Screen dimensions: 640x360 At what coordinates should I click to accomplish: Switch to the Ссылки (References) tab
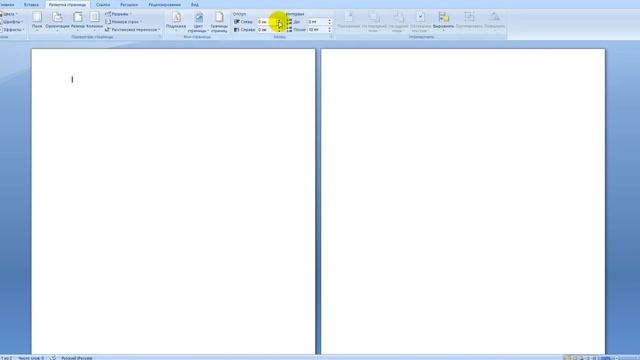103,4
